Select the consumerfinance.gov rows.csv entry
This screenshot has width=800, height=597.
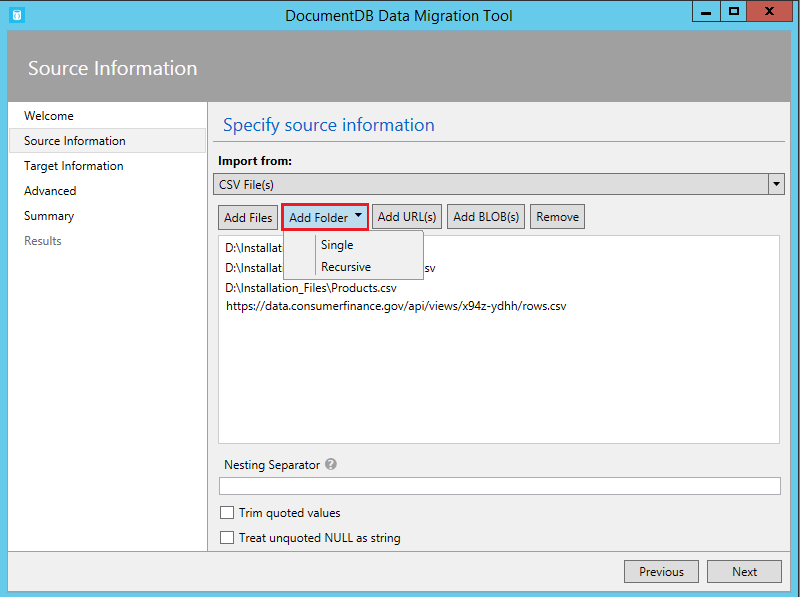click(x=396, y=306)
